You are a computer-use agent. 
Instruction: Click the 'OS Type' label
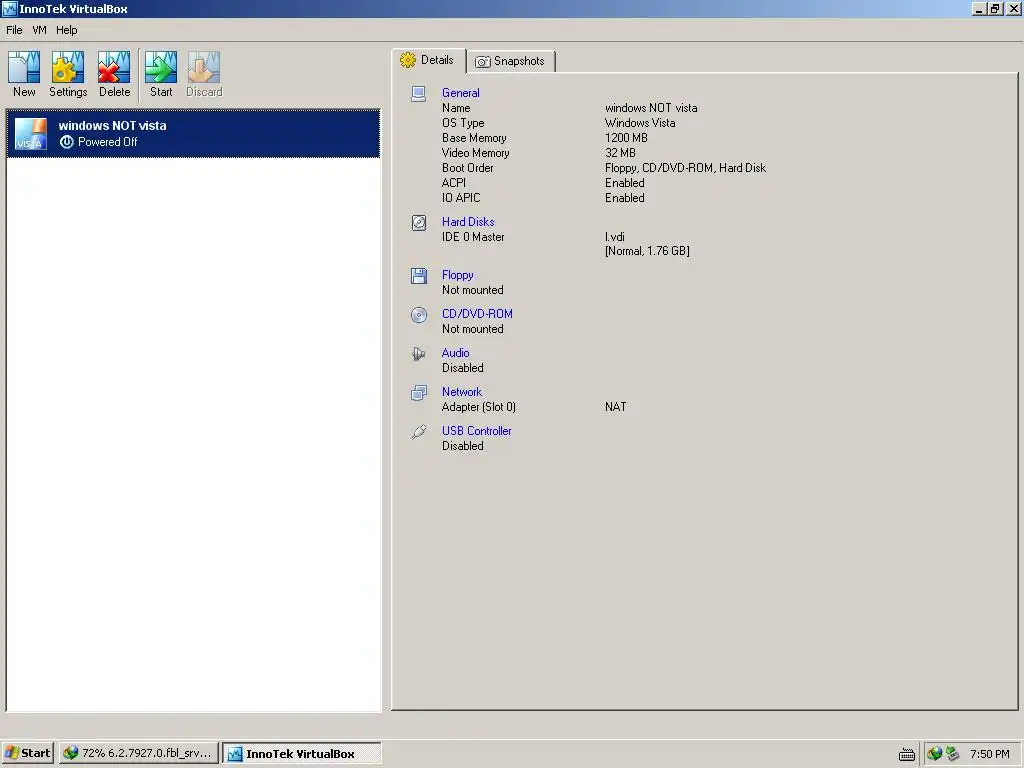point(463,123)
